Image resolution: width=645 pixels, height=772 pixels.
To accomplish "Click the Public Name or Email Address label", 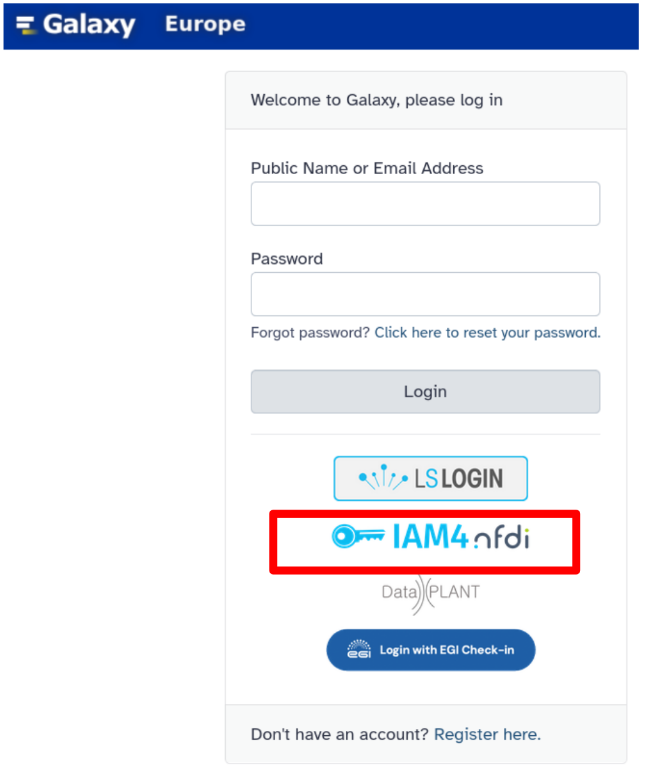I will pyautogui.click(x=367, y=168).
